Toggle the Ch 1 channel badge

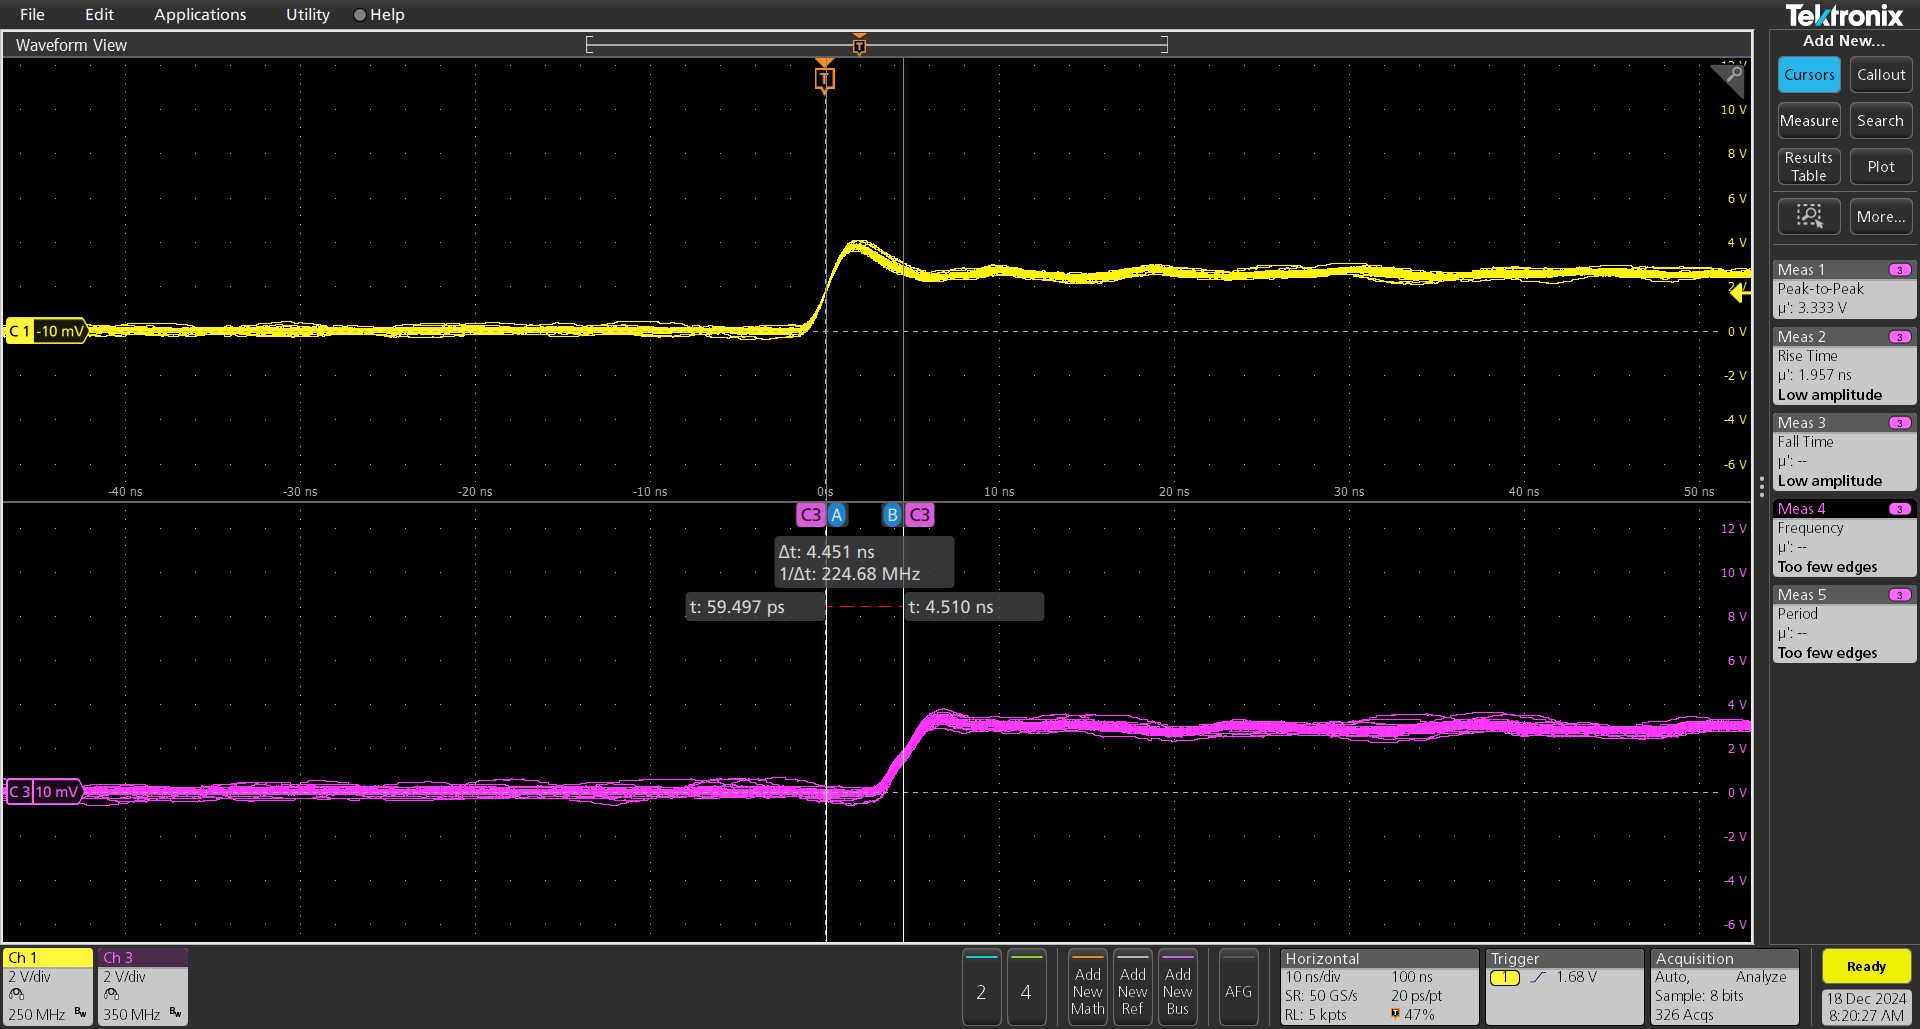pyautogui.click(x=46, y=985)
